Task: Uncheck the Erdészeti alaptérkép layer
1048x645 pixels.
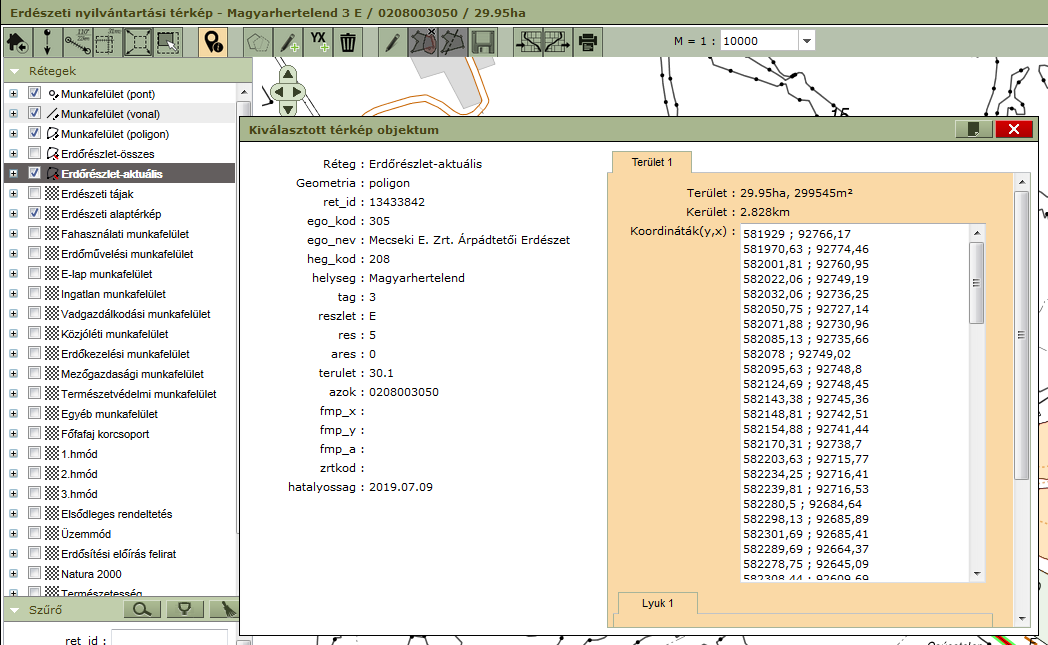Action: [35, 213]
